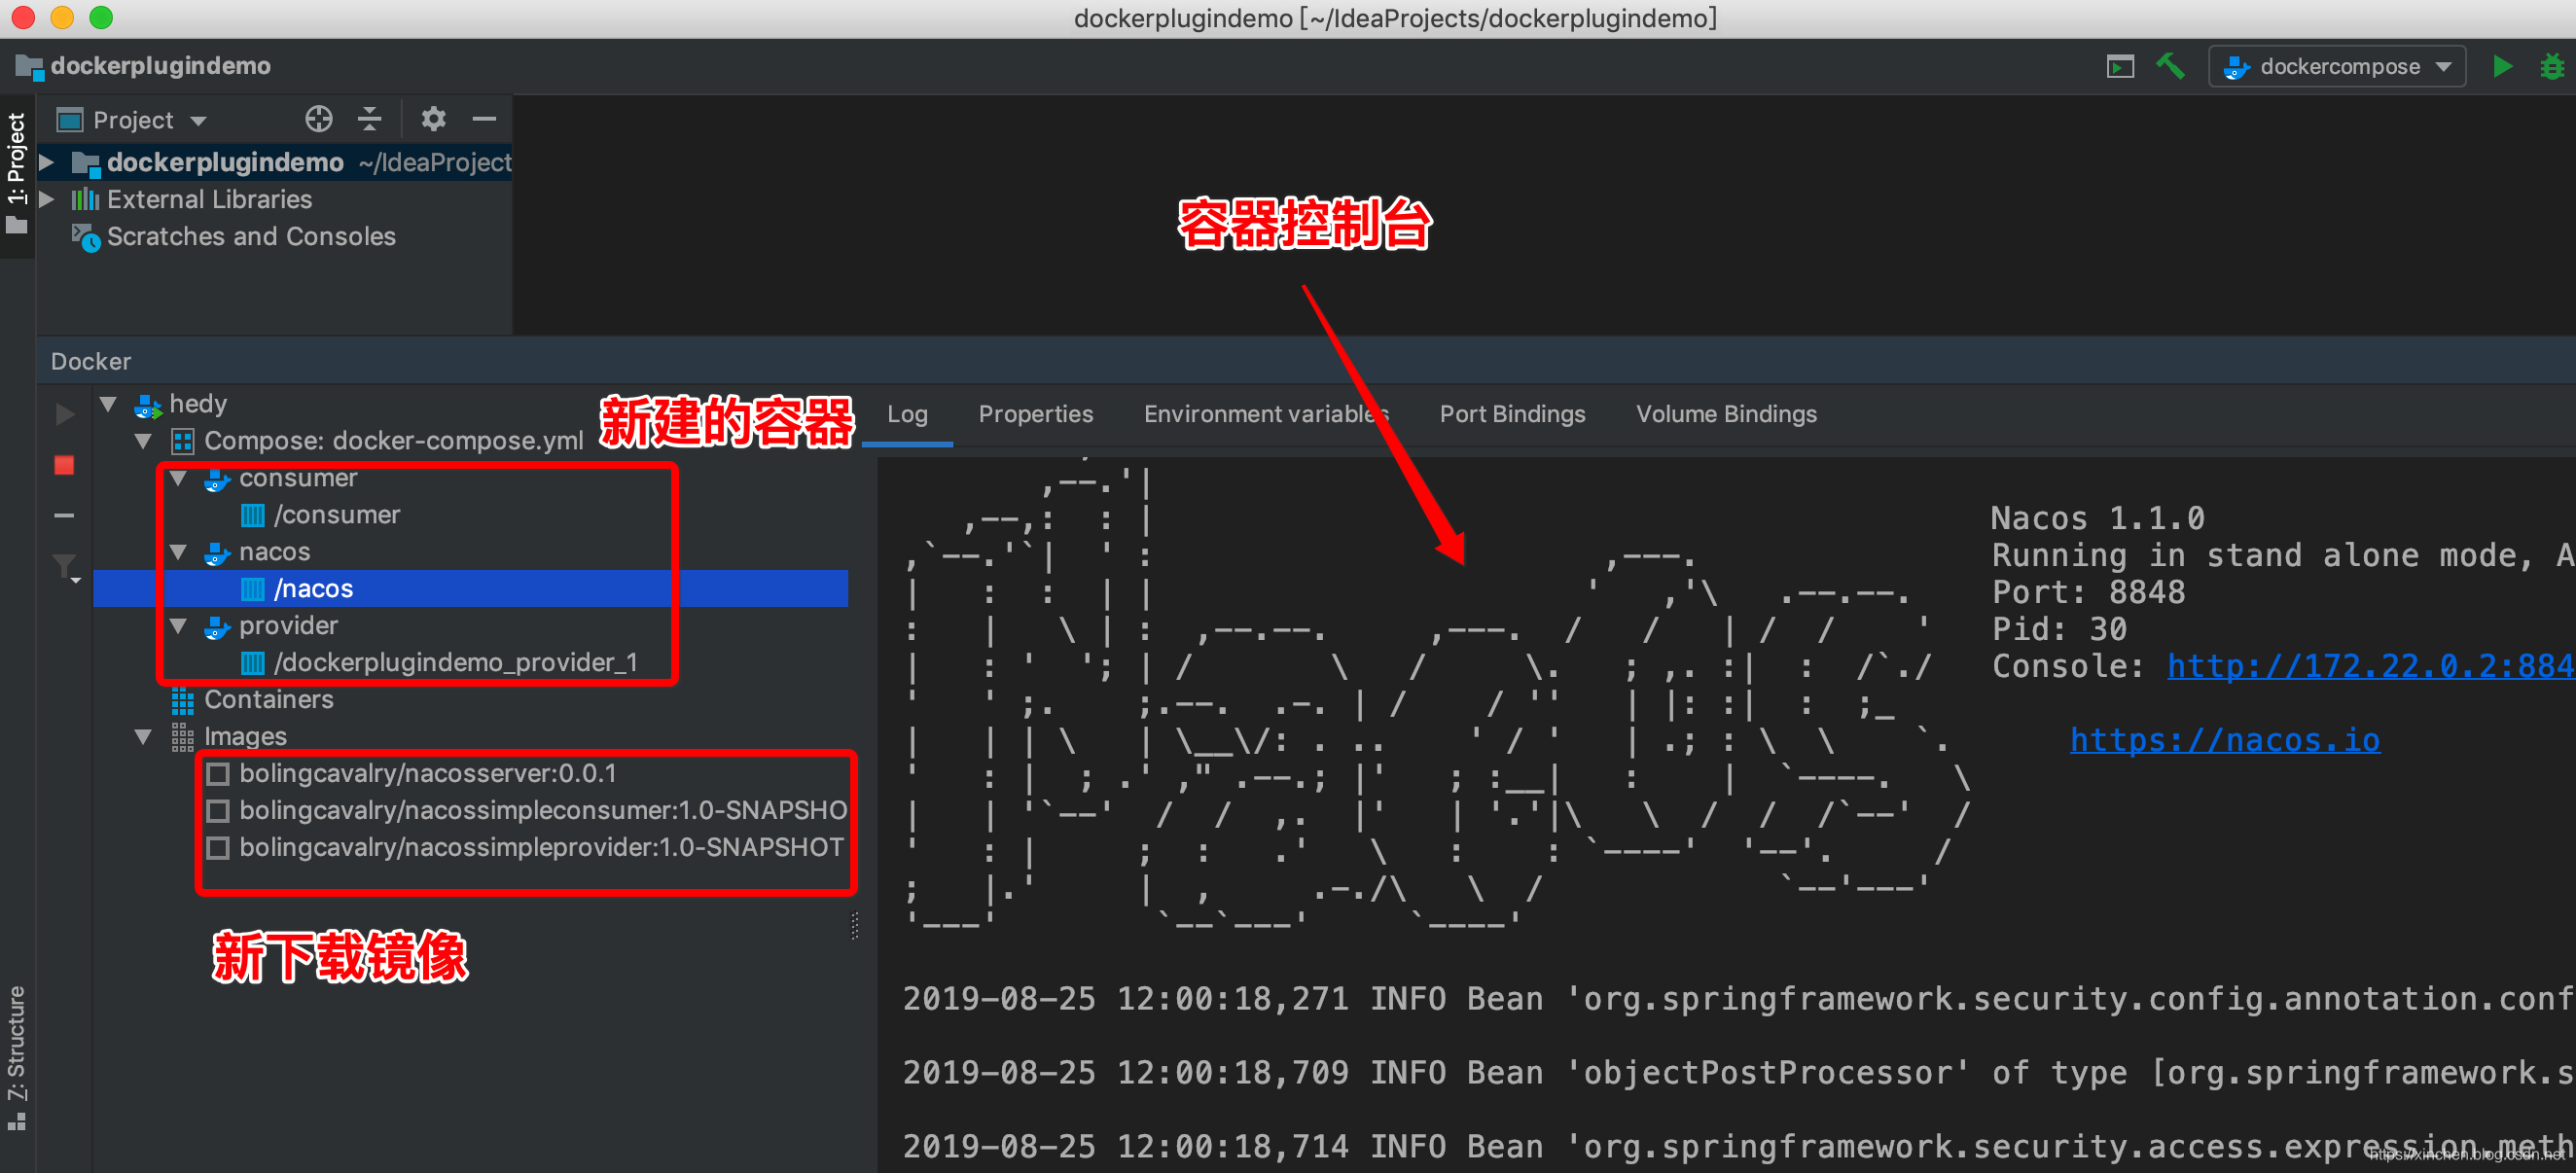
Task: Click the Nacos Console URL link
Action: click(2368, 666)
